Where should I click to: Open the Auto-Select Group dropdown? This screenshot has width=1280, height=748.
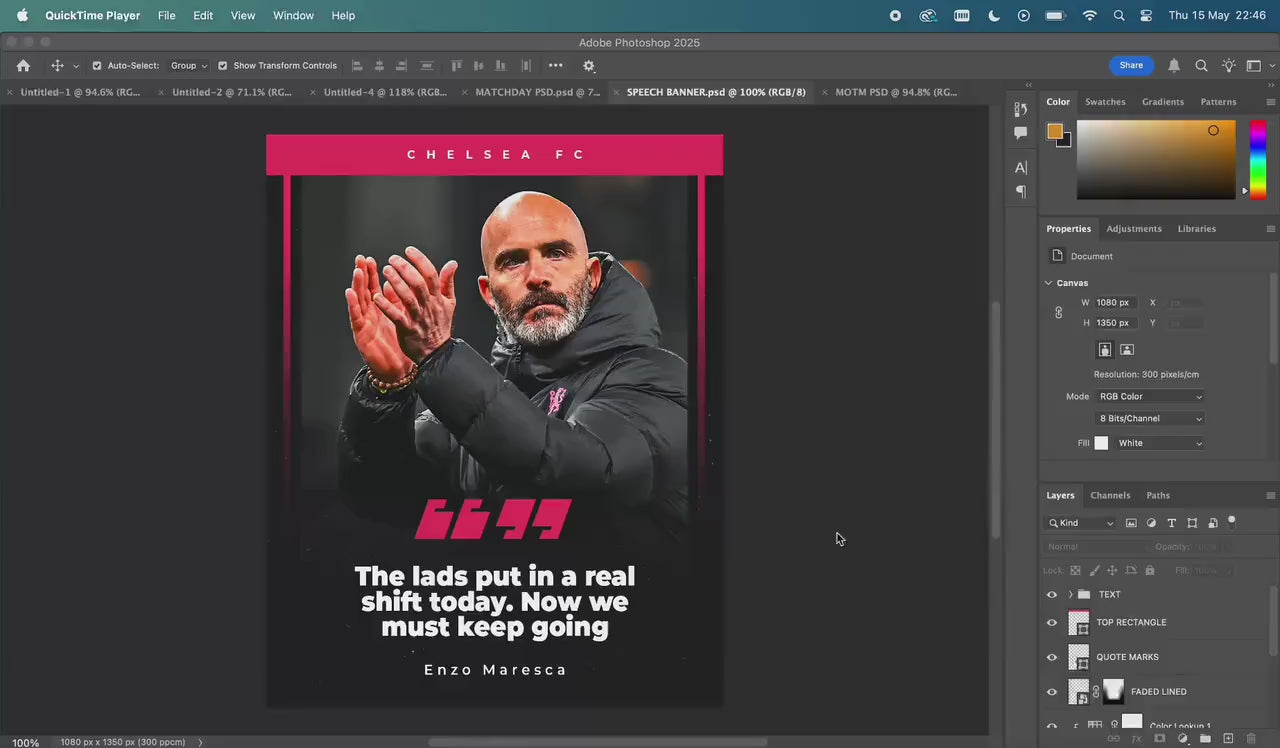coord(188,66)
